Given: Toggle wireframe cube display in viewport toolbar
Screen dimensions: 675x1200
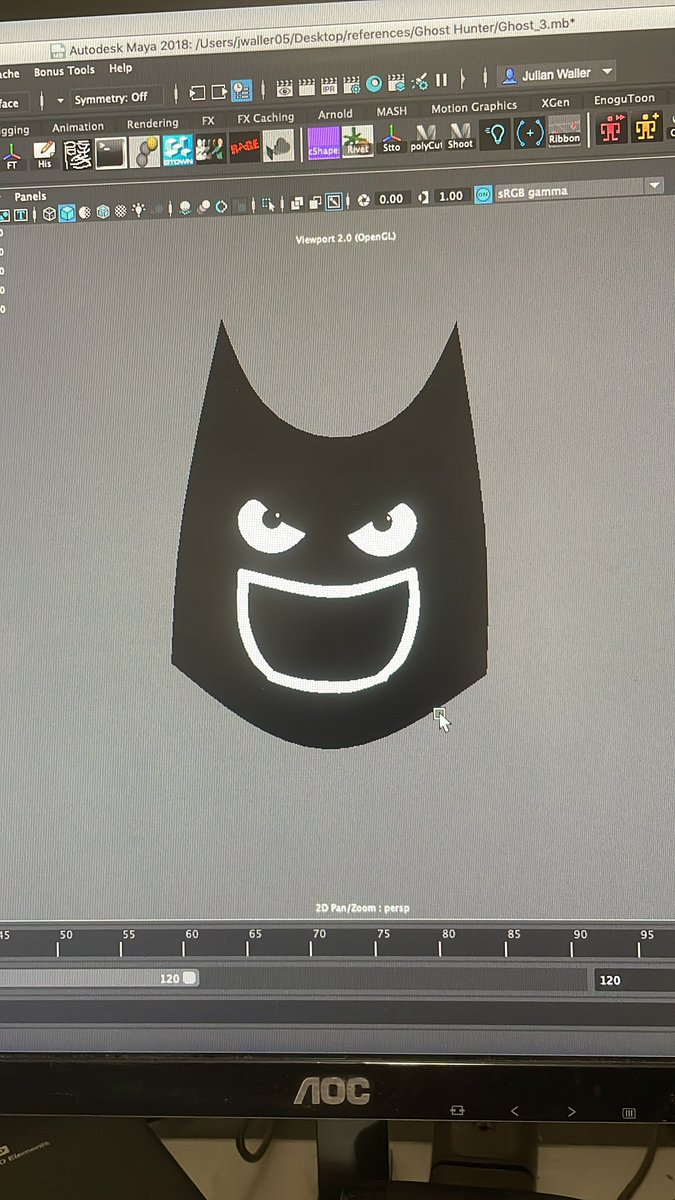Looking at the screenshot, I should tap(49, 213).
